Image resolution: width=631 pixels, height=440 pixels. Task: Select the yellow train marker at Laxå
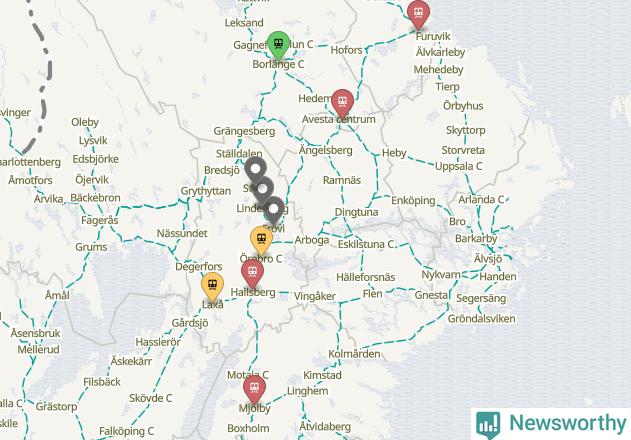click(x=212, y=287)
